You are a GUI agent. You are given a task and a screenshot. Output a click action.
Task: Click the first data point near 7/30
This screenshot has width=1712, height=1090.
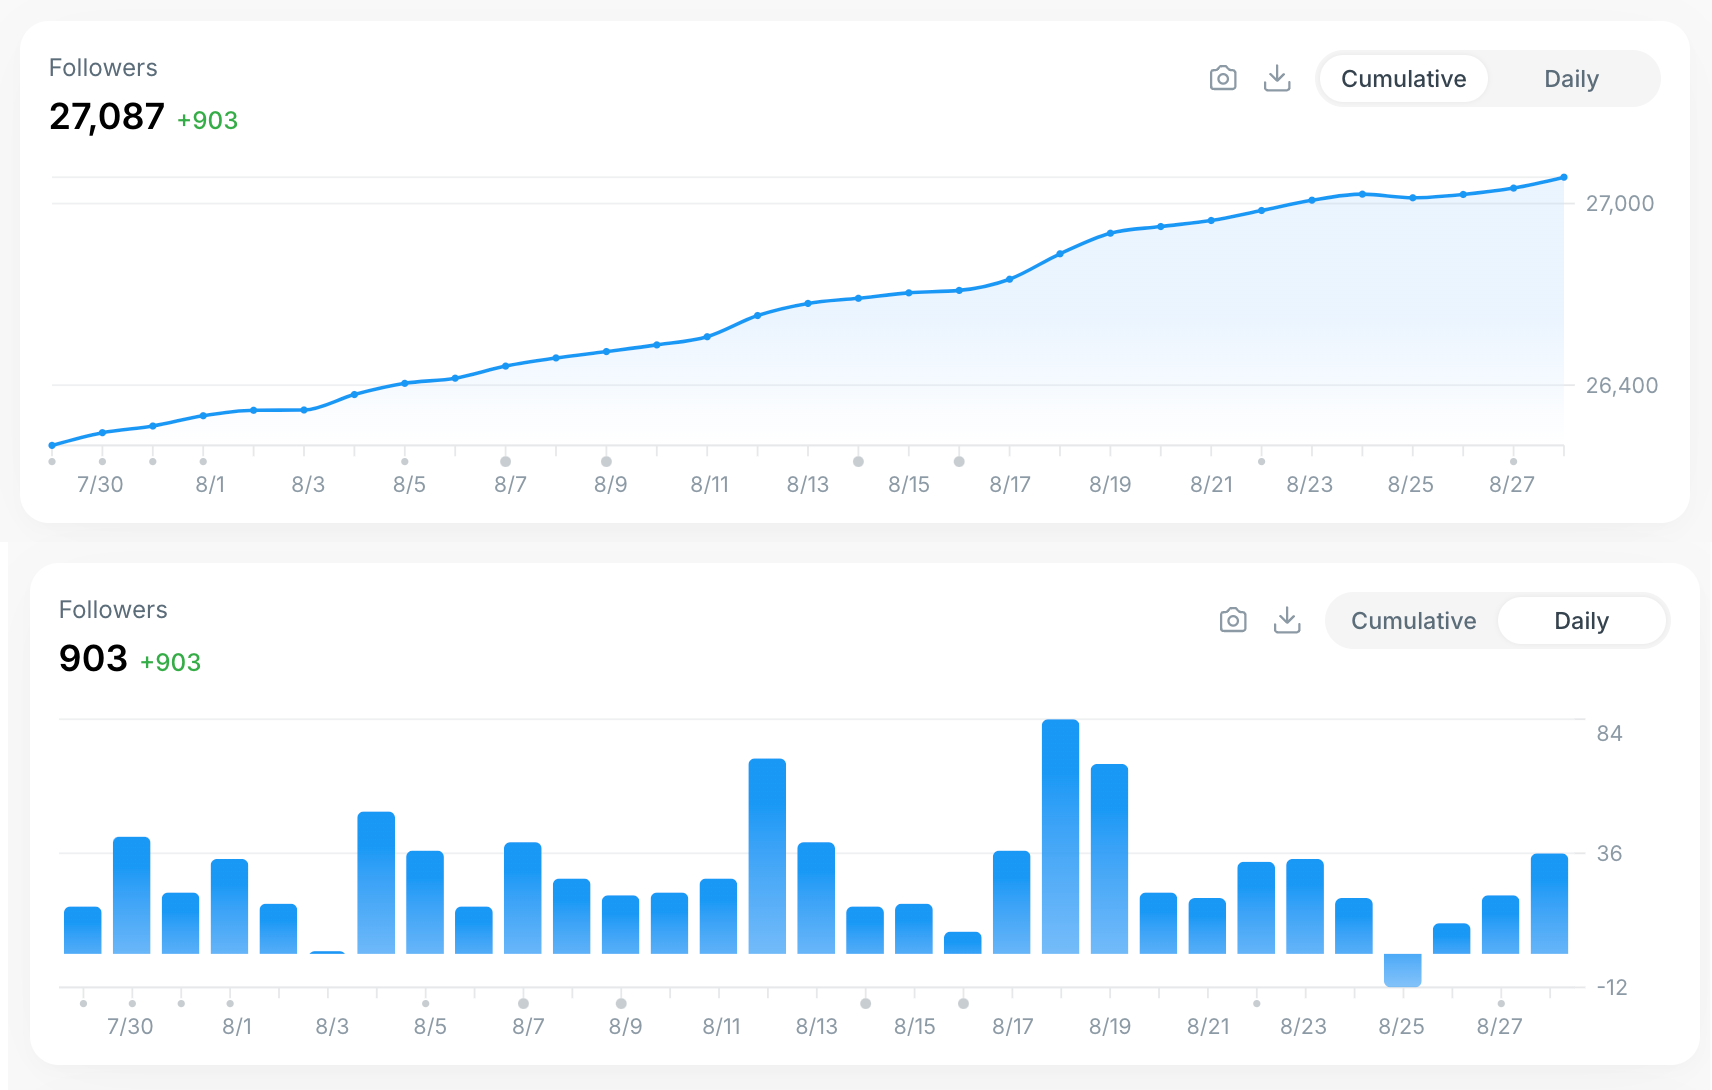pos(50,444)
